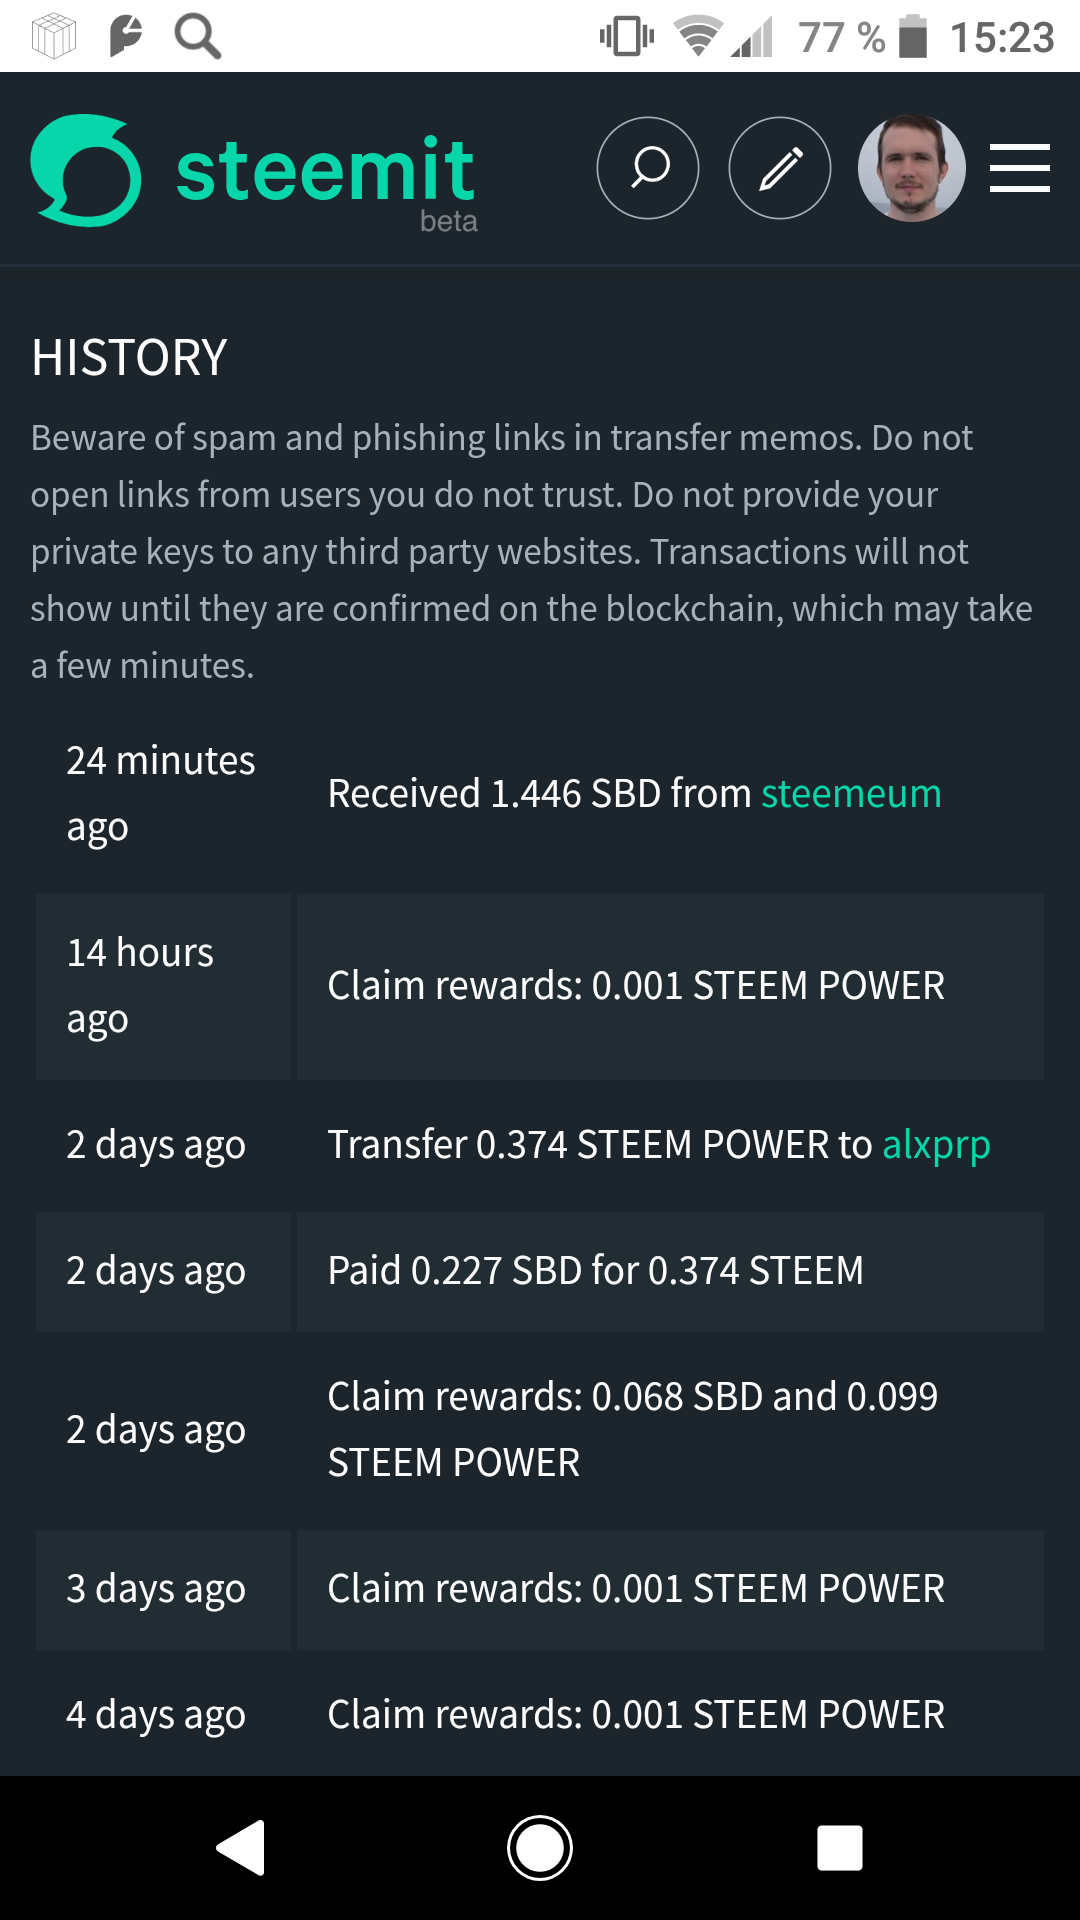
Task: Open the steemeum user link
Action: [x=851, y=794]
